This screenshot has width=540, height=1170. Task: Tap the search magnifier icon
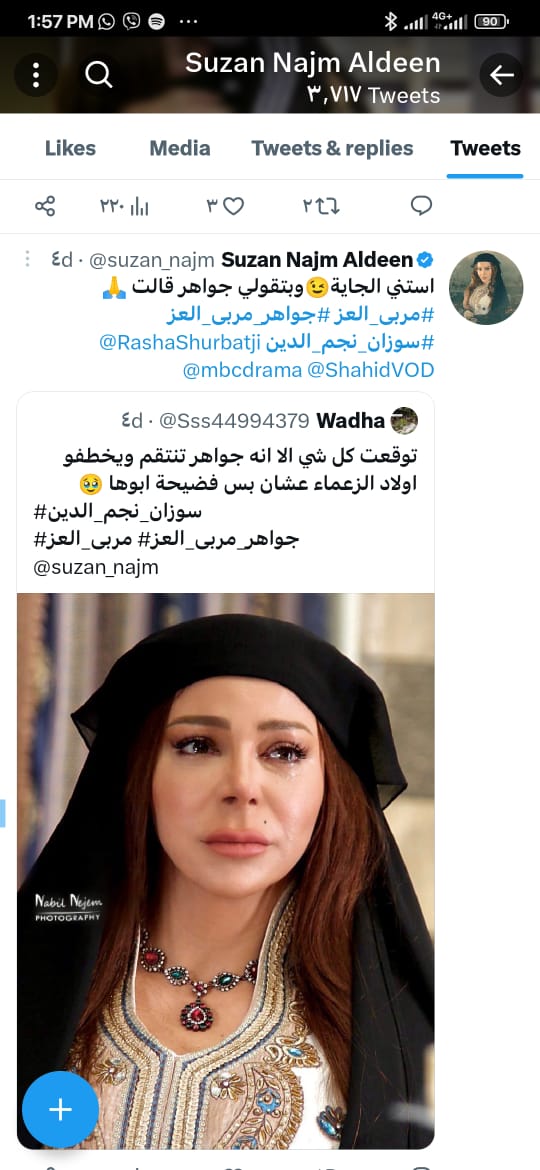(98, 75)
